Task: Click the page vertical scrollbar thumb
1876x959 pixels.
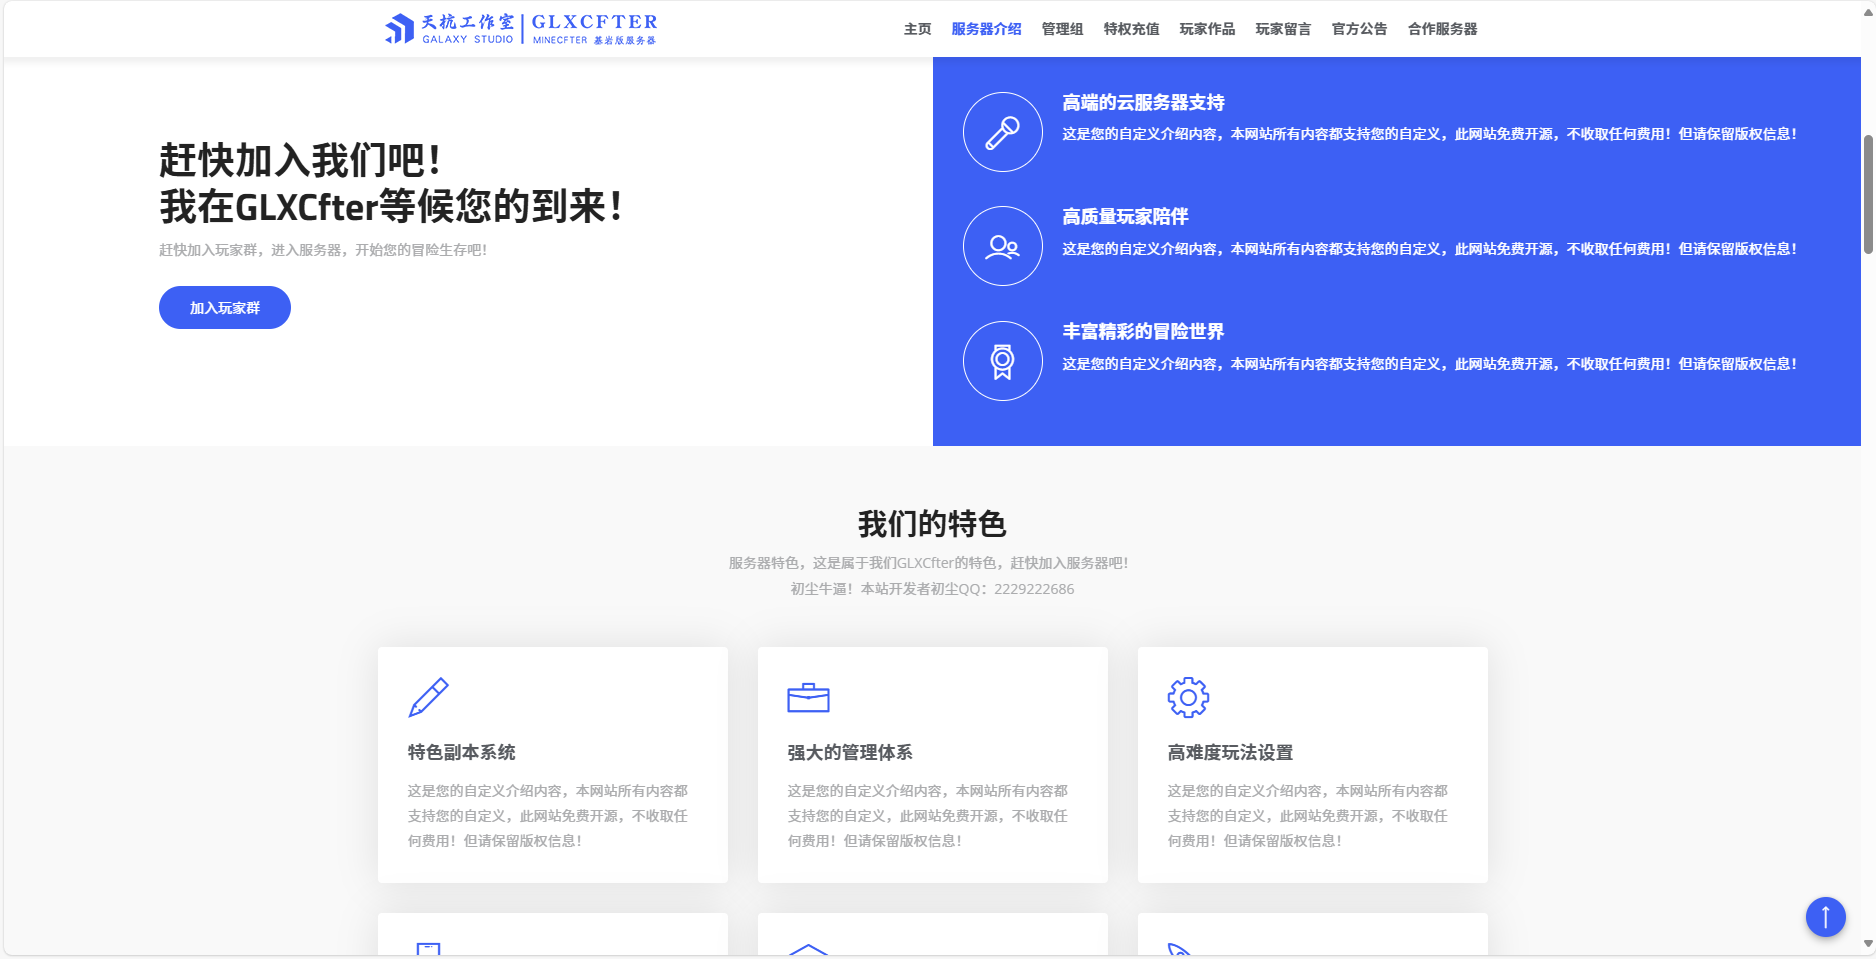Action: tap(1867, 195)
